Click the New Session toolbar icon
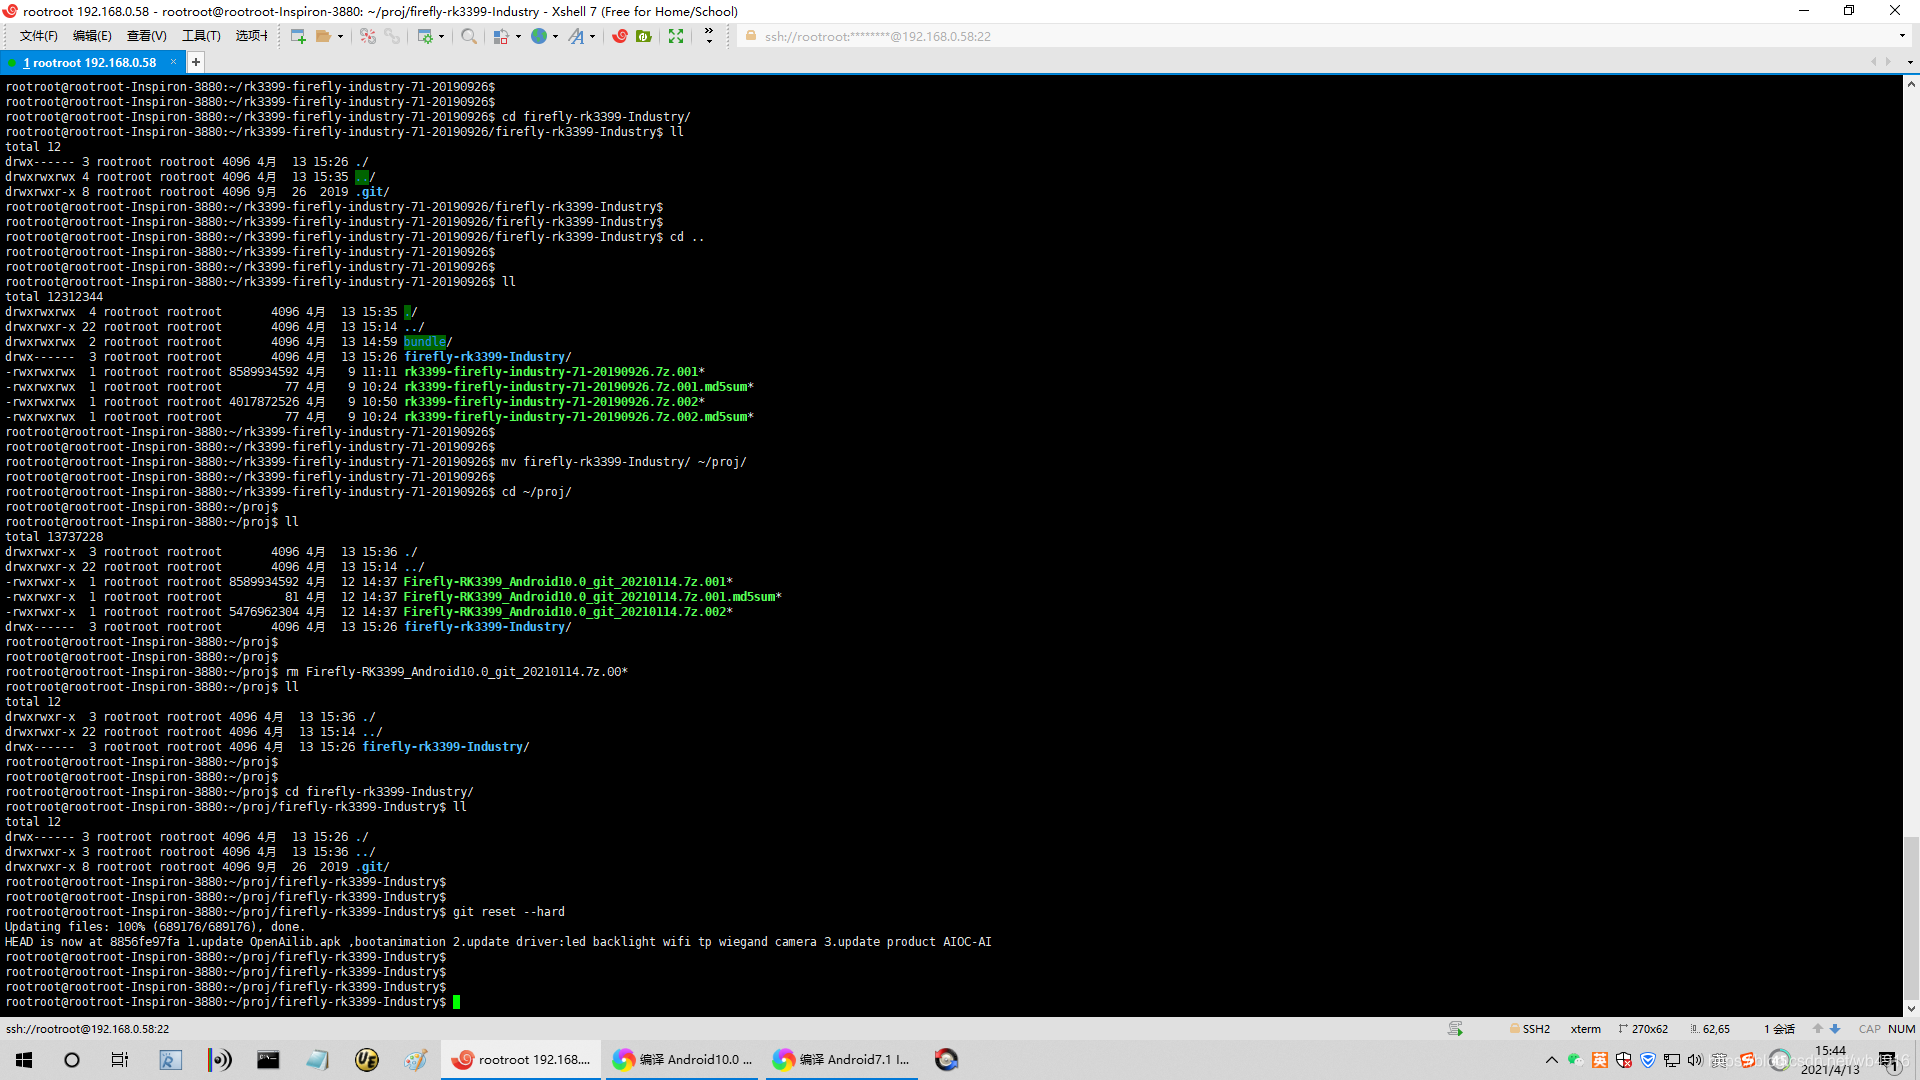1920x1080 pixels. pos(297,36)
